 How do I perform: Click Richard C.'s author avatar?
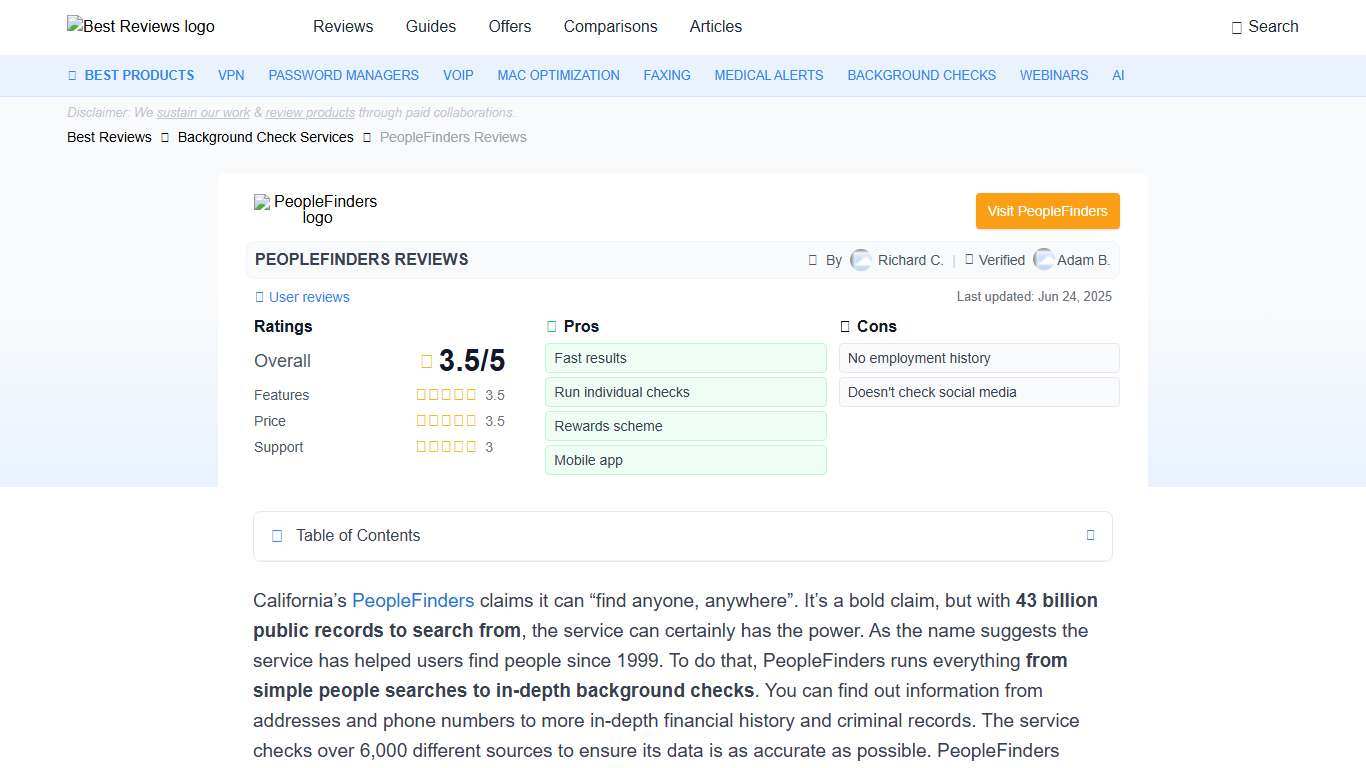(x=860, y=260)
